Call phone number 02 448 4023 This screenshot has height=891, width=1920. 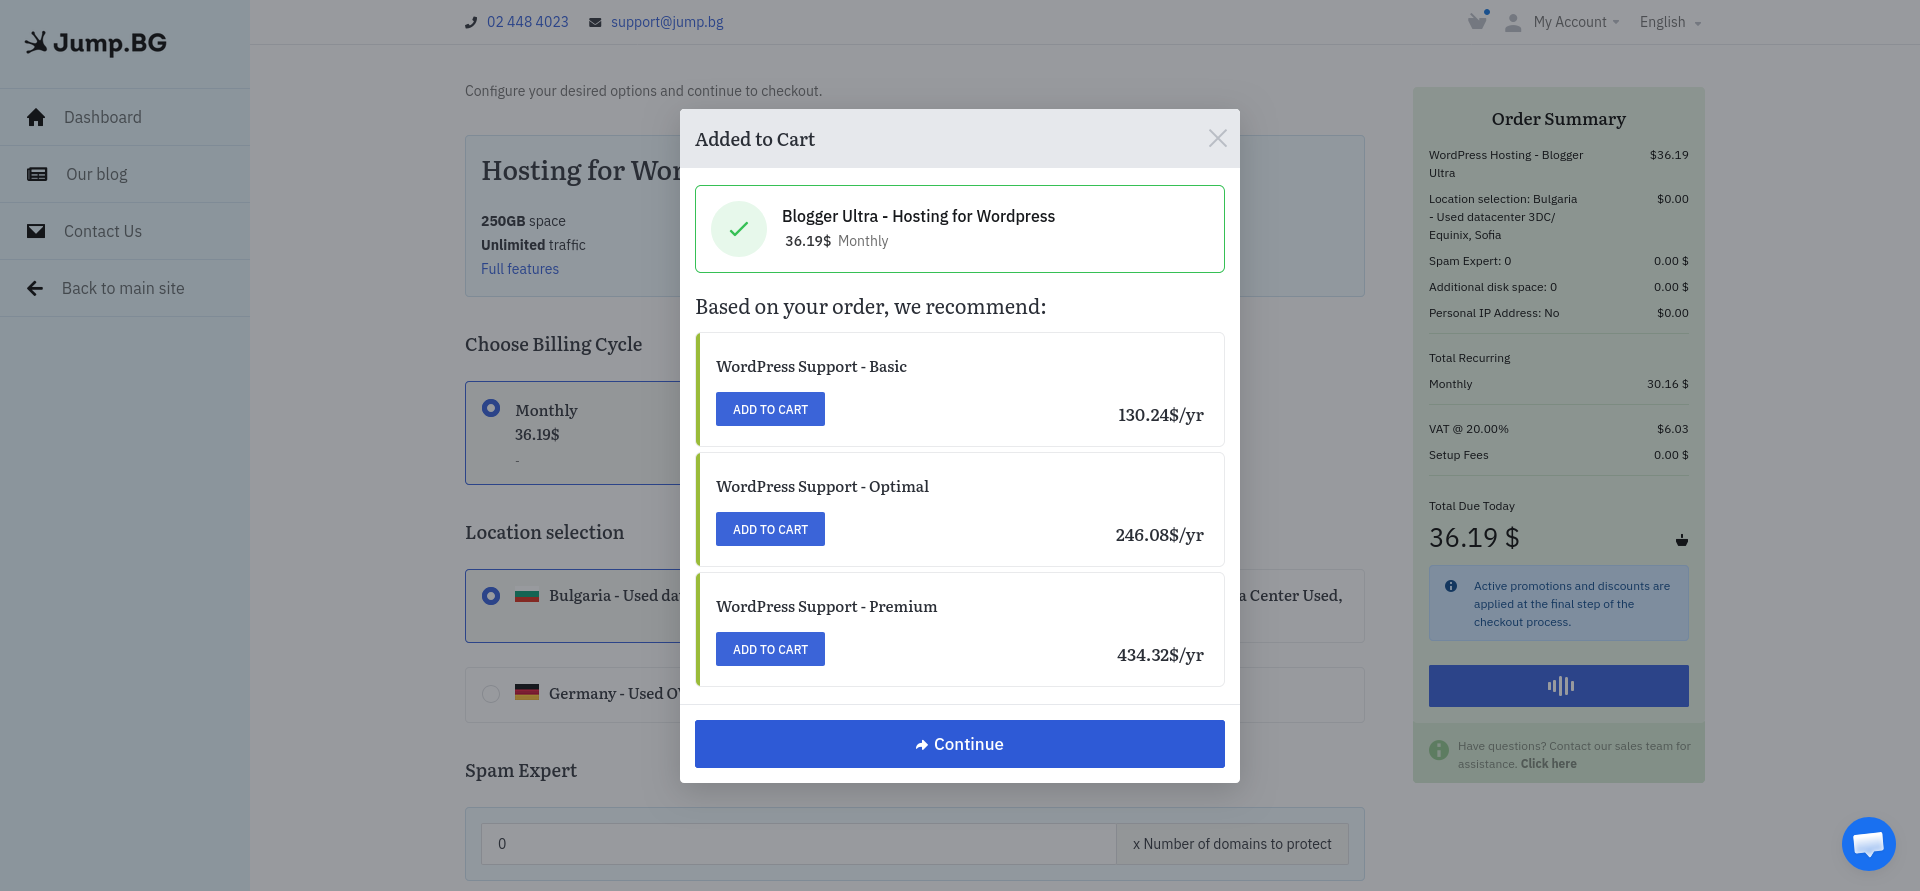[x=527, y=22]
